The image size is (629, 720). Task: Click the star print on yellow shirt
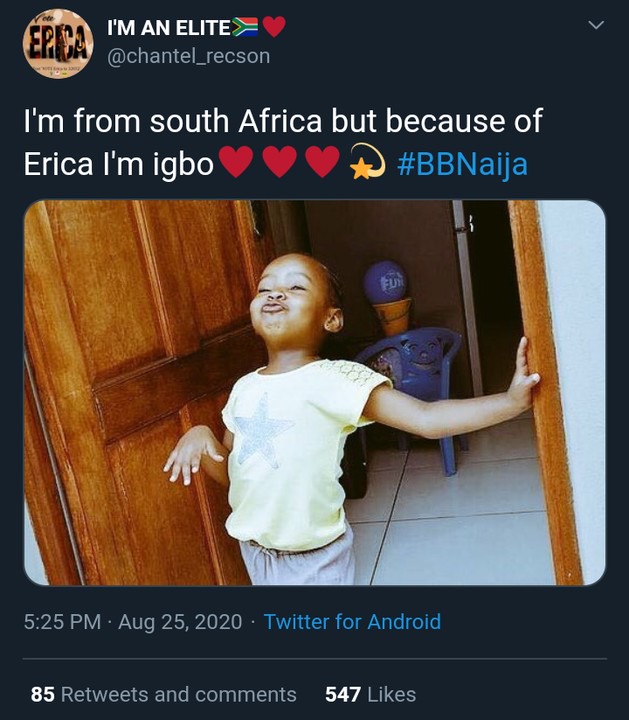tap(261, 430)
